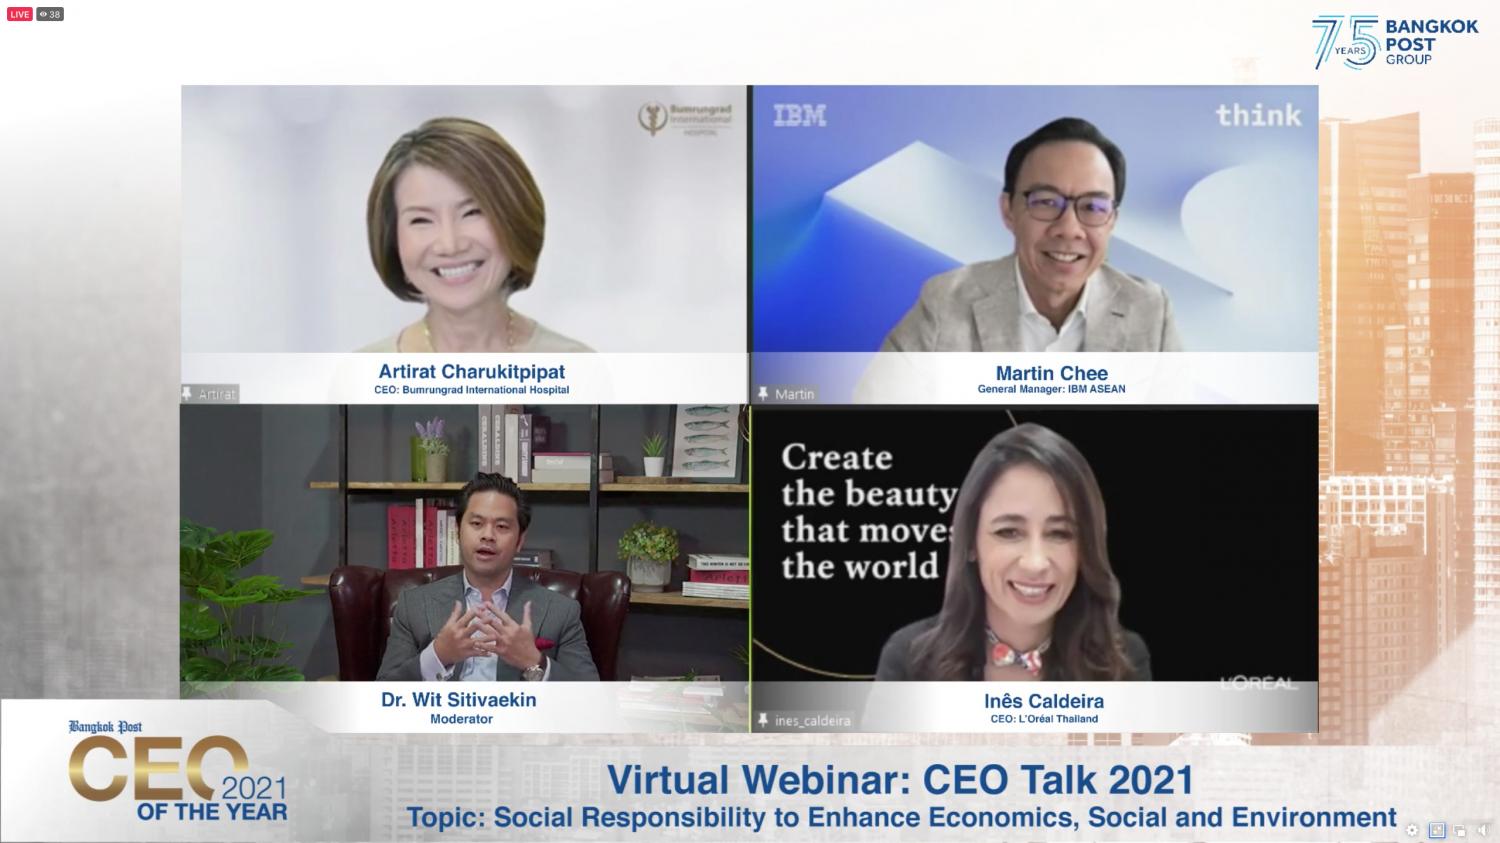Screen dimensions: 1500x843
Task: Click the red LIVE badge
Action: (20, 14)
